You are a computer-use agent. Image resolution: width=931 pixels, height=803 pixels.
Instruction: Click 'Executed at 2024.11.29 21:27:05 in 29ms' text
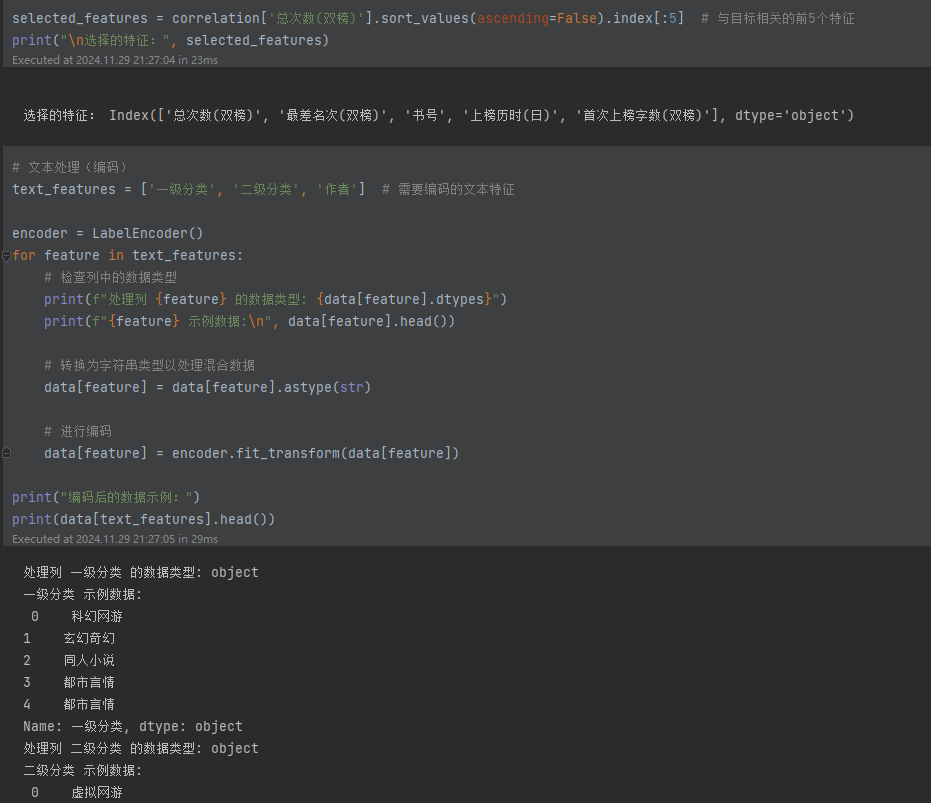115,539
